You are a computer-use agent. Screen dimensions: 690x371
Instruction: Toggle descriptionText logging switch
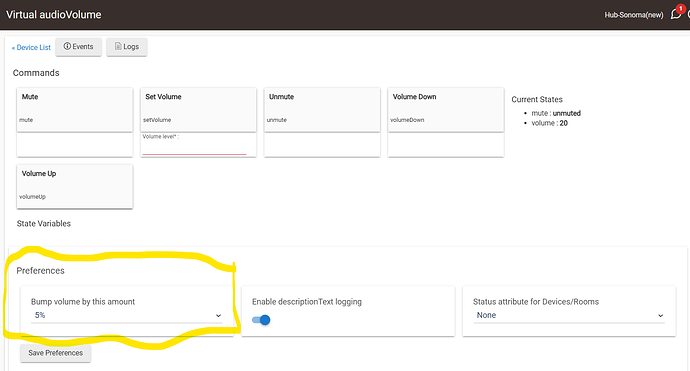pyautogui.click(x=261, y=320)
